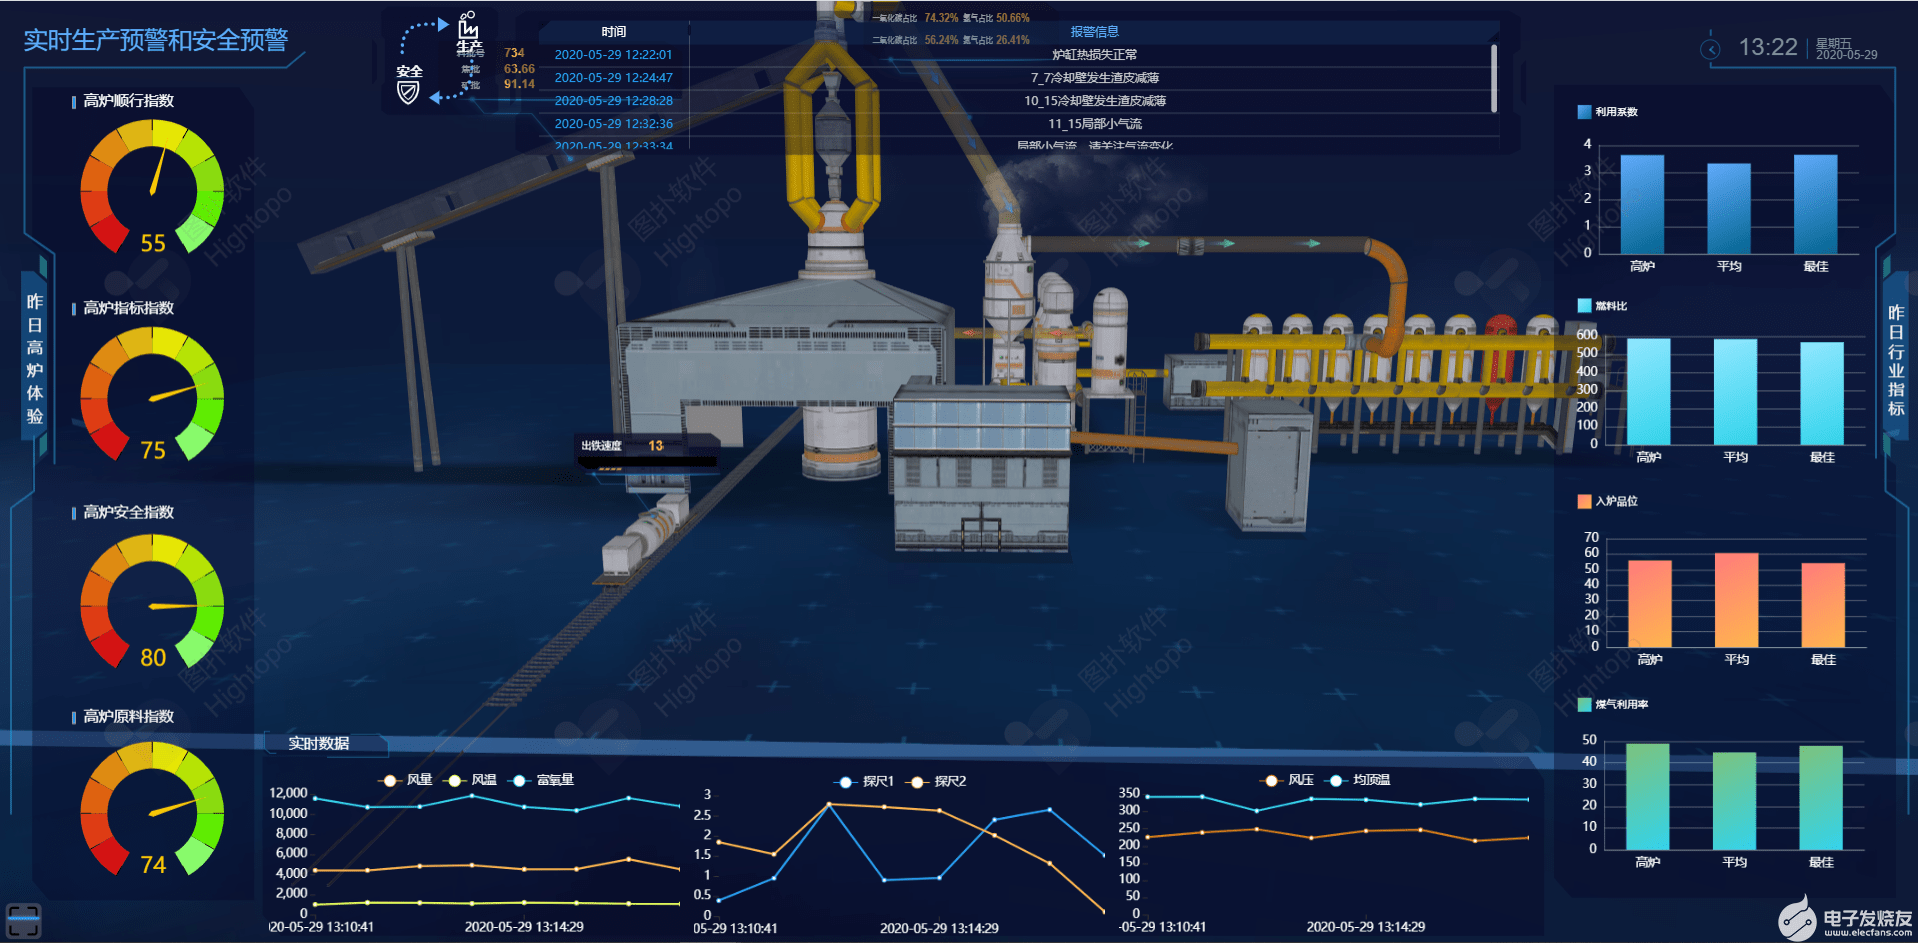Click the 高炉指标指数 section heading
The width and height of the screenshot is (1918, 943).
[128, 308]
